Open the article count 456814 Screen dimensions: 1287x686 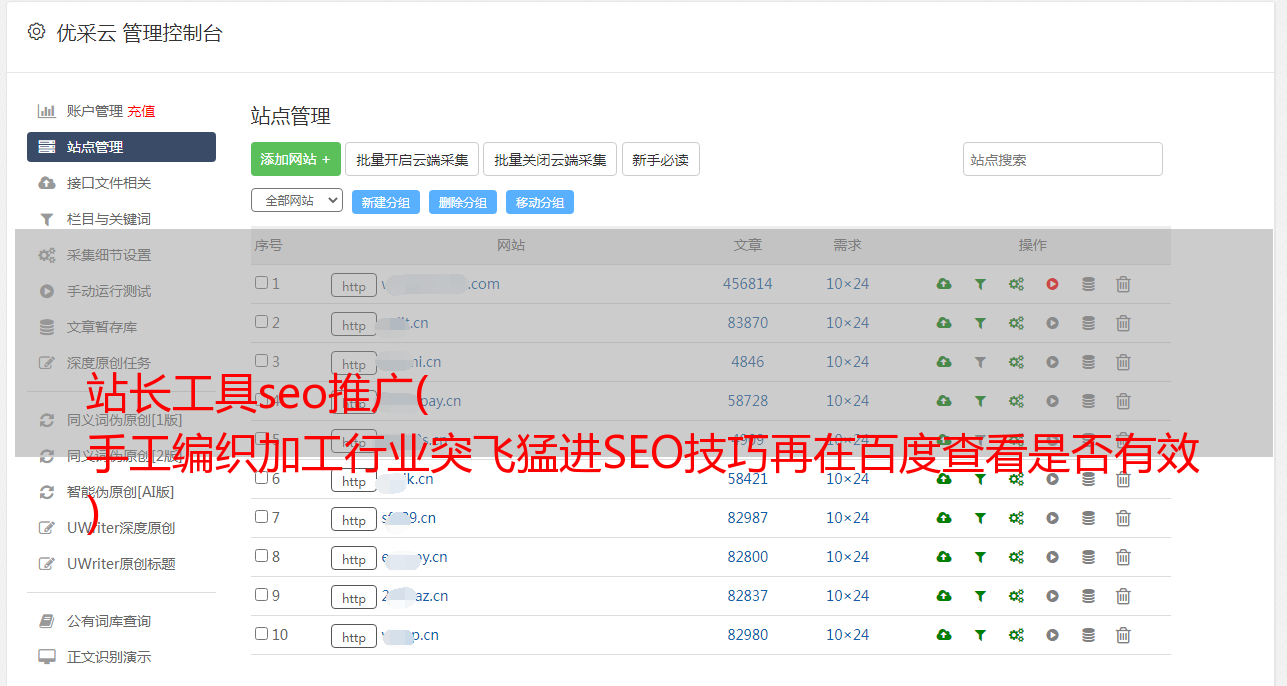tap(748, 284)
